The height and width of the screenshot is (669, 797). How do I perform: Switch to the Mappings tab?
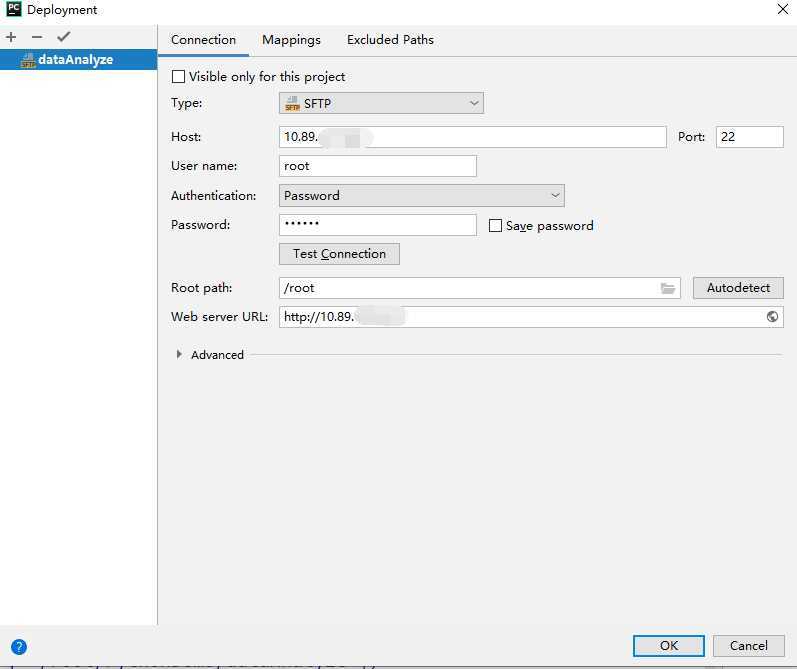point(291,40)
